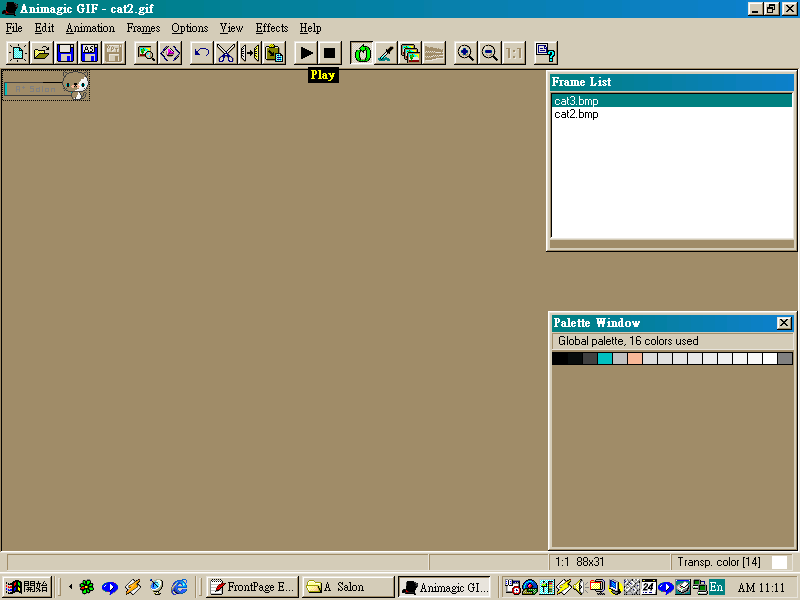The height and width of the screenshot is (600, 800).
Task: Click the Zoom In magnifier
Action: click(x=465, y=53)
